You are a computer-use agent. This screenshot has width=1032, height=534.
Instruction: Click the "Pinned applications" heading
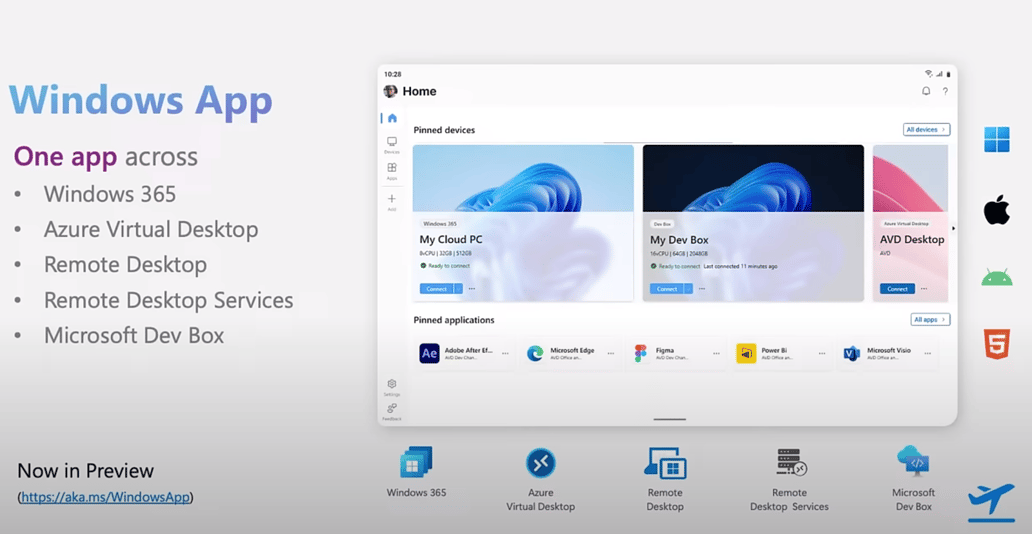[x=454, y=320]
